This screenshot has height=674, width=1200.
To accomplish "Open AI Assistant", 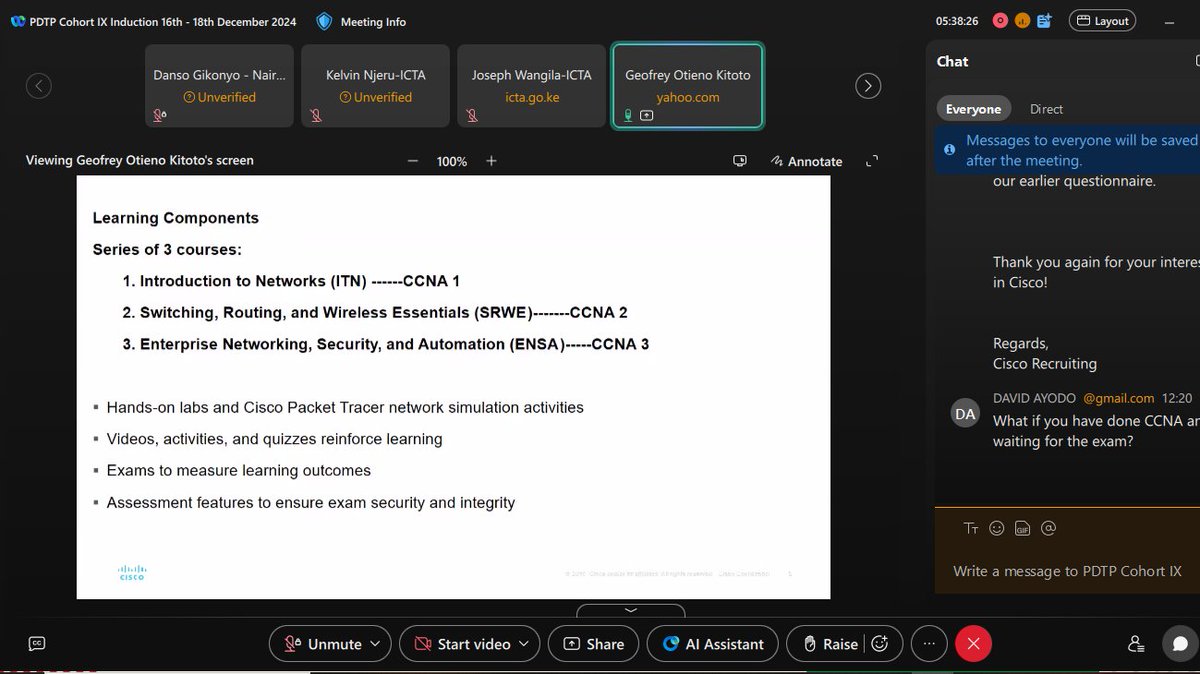I will click(x=712, y=644).
